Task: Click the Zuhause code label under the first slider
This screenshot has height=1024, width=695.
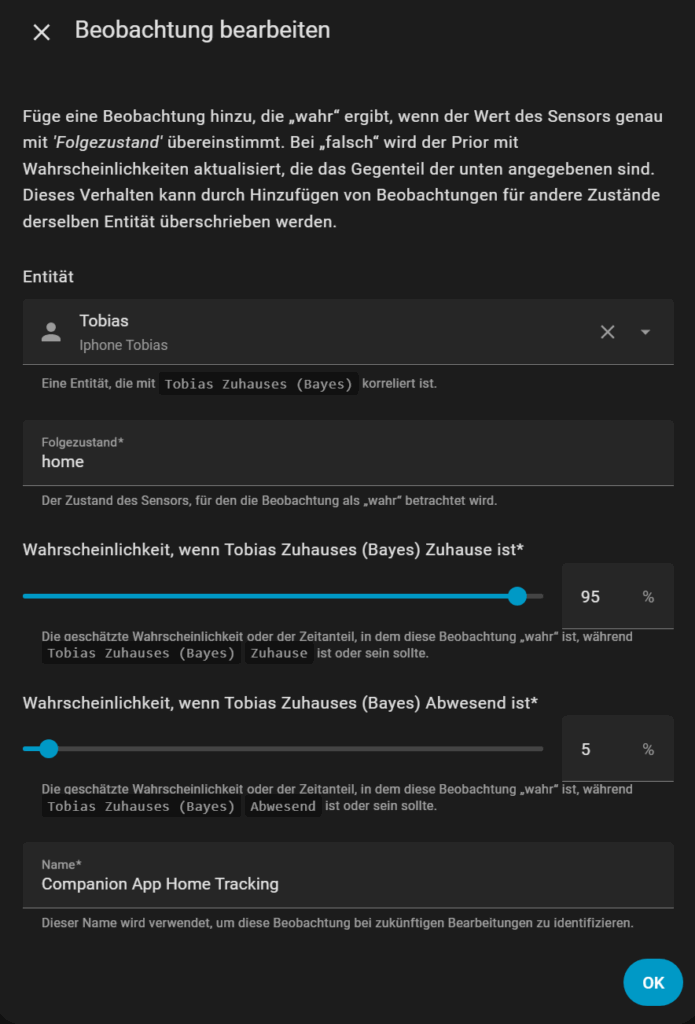Action: pos(279,654)
